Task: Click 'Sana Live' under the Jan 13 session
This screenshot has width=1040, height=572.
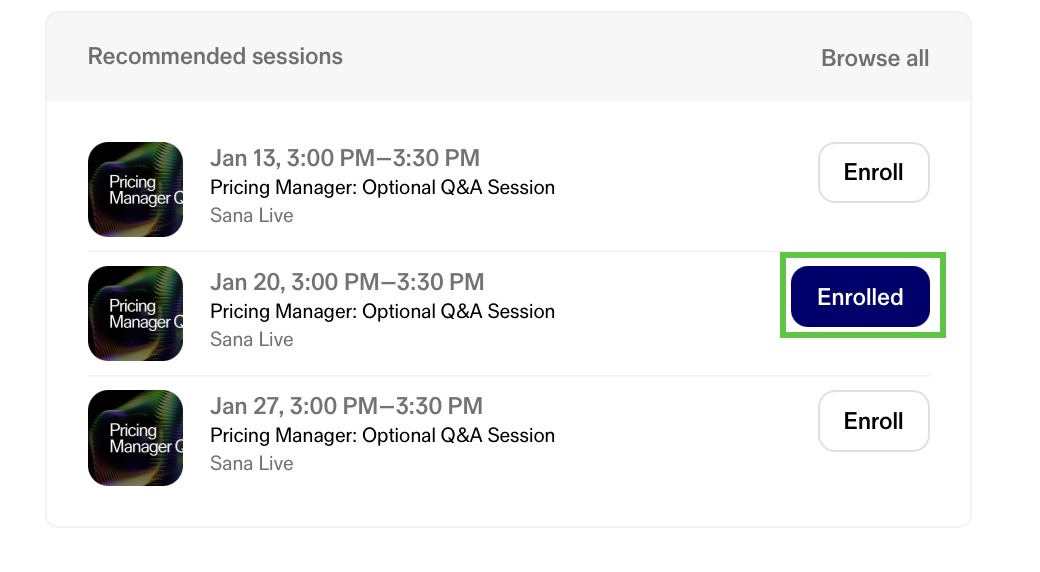Action: pyautogui.click(x=251, y=215)
